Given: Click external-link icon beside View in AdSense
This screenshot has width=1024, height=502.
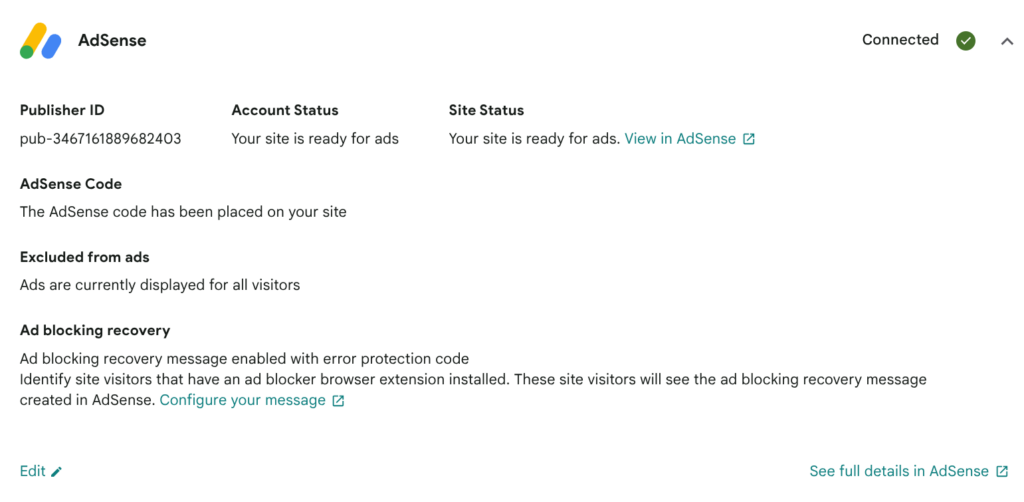Looking at the screenshot, I should click(749, 139).
